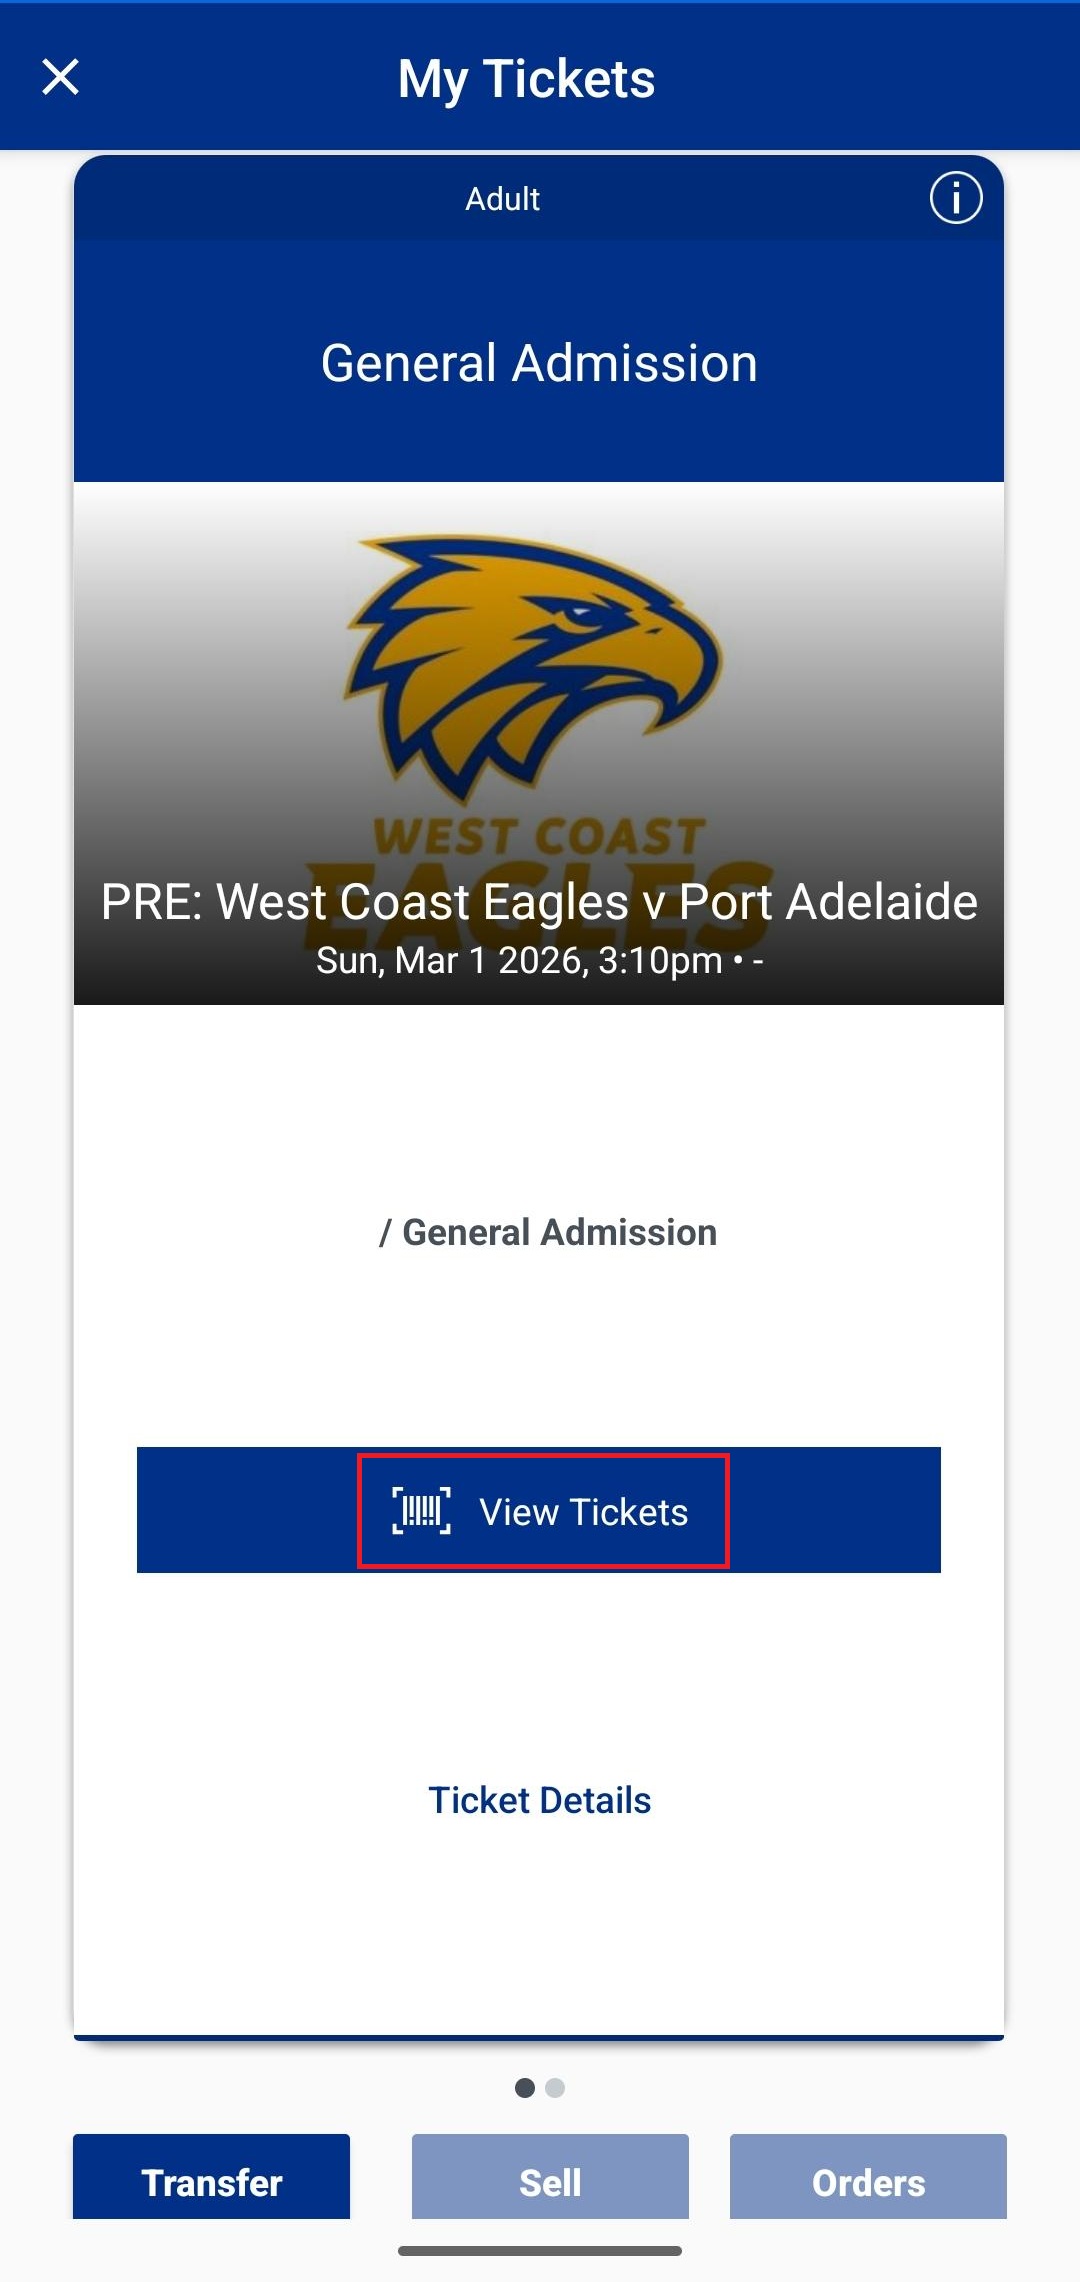Select the first page indicator dot
1080x2282 pixels.
(x=524, y=2088)
